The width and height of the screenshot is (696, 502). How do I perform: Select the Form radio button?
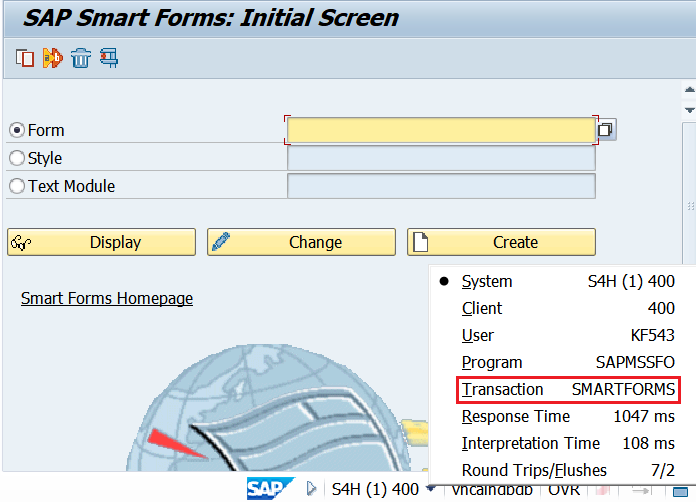[x=16, y=130]
